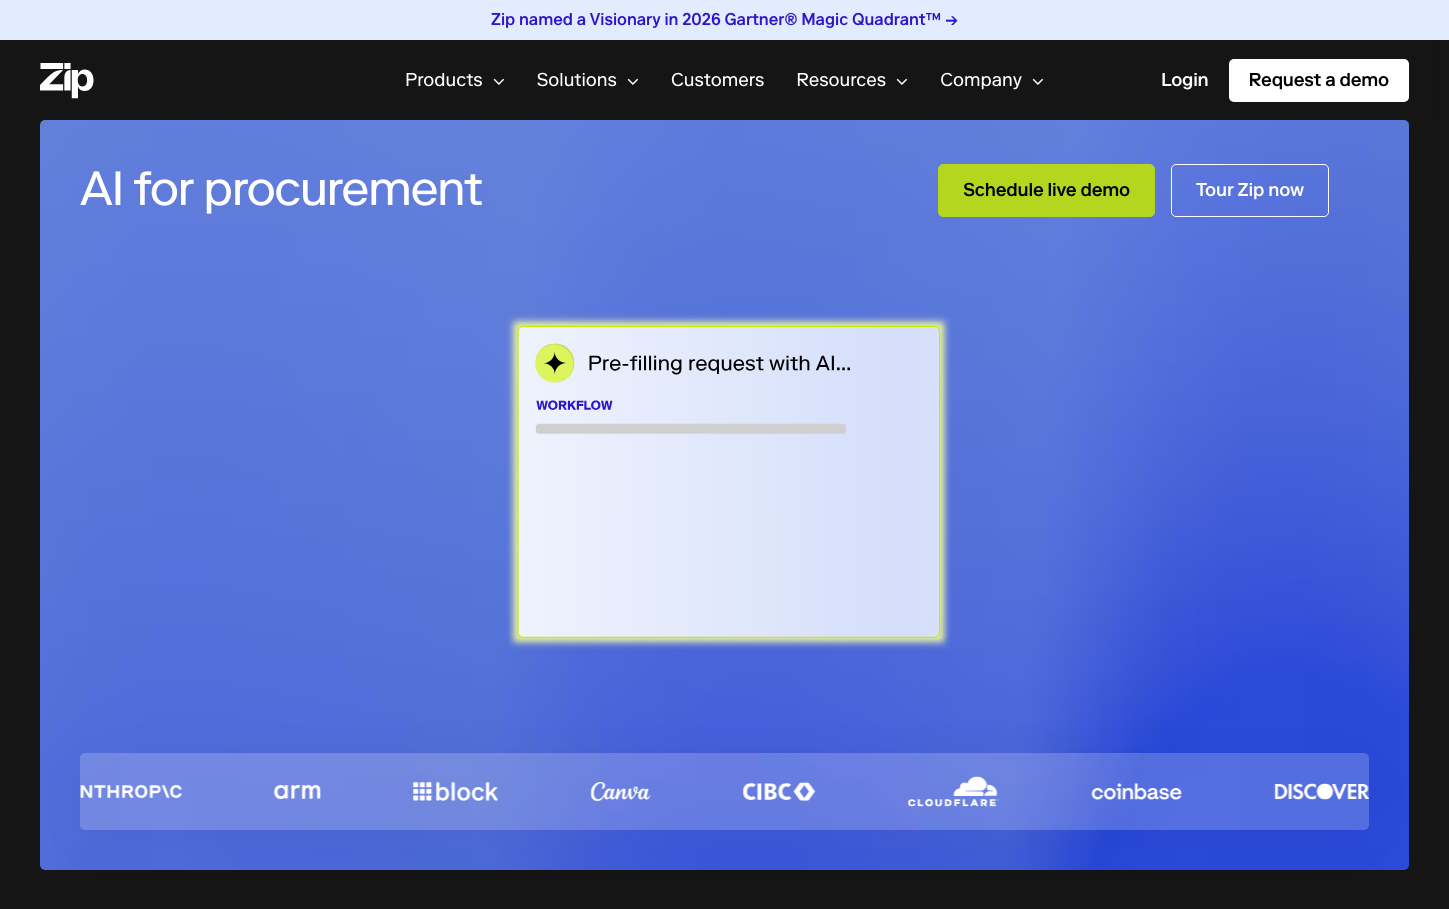Expand the Products dropdown menu

click(454, 80)
